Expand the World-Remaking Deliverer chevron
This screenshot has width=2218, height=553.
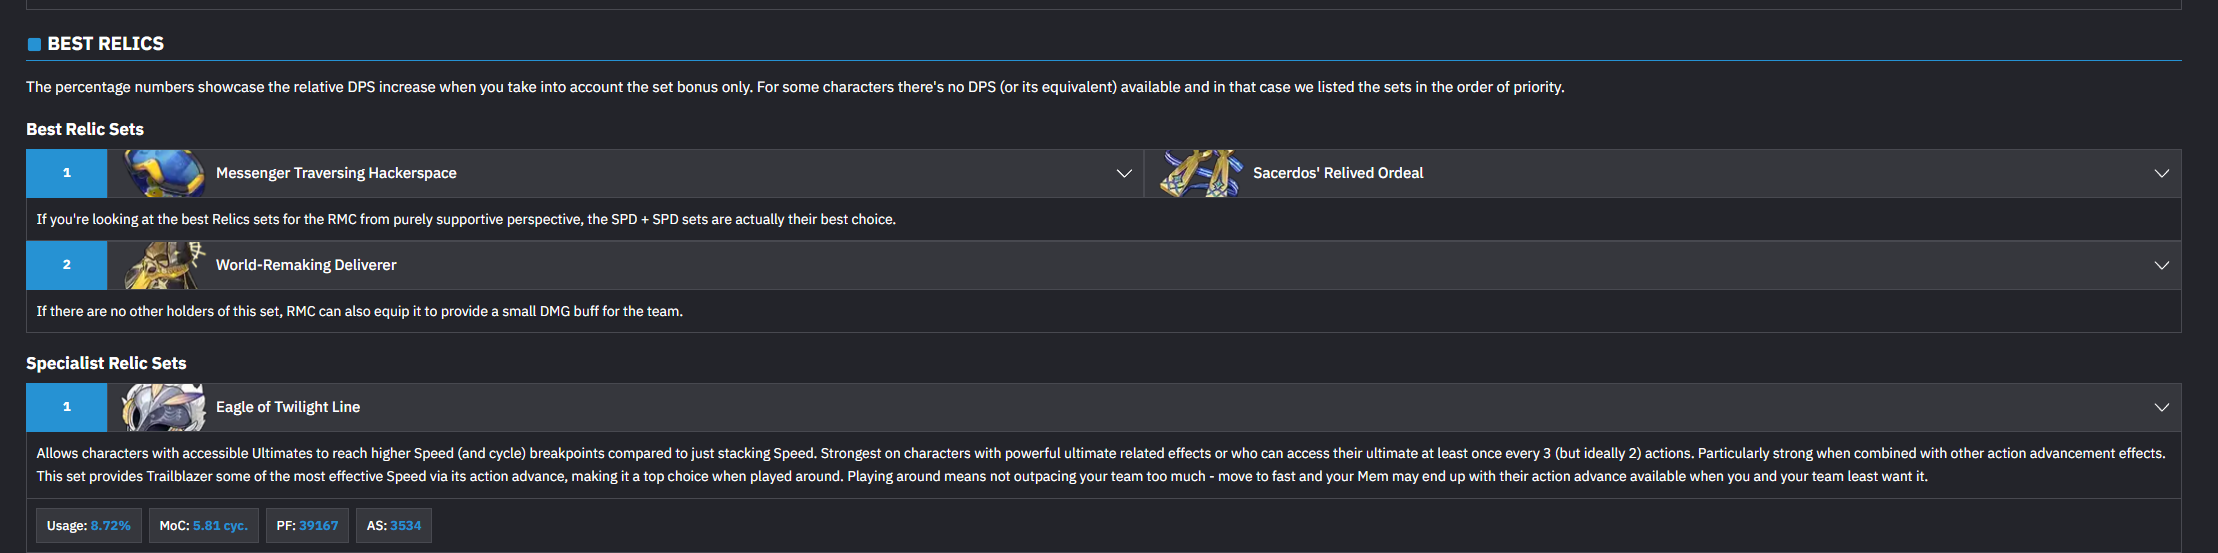2161,265
